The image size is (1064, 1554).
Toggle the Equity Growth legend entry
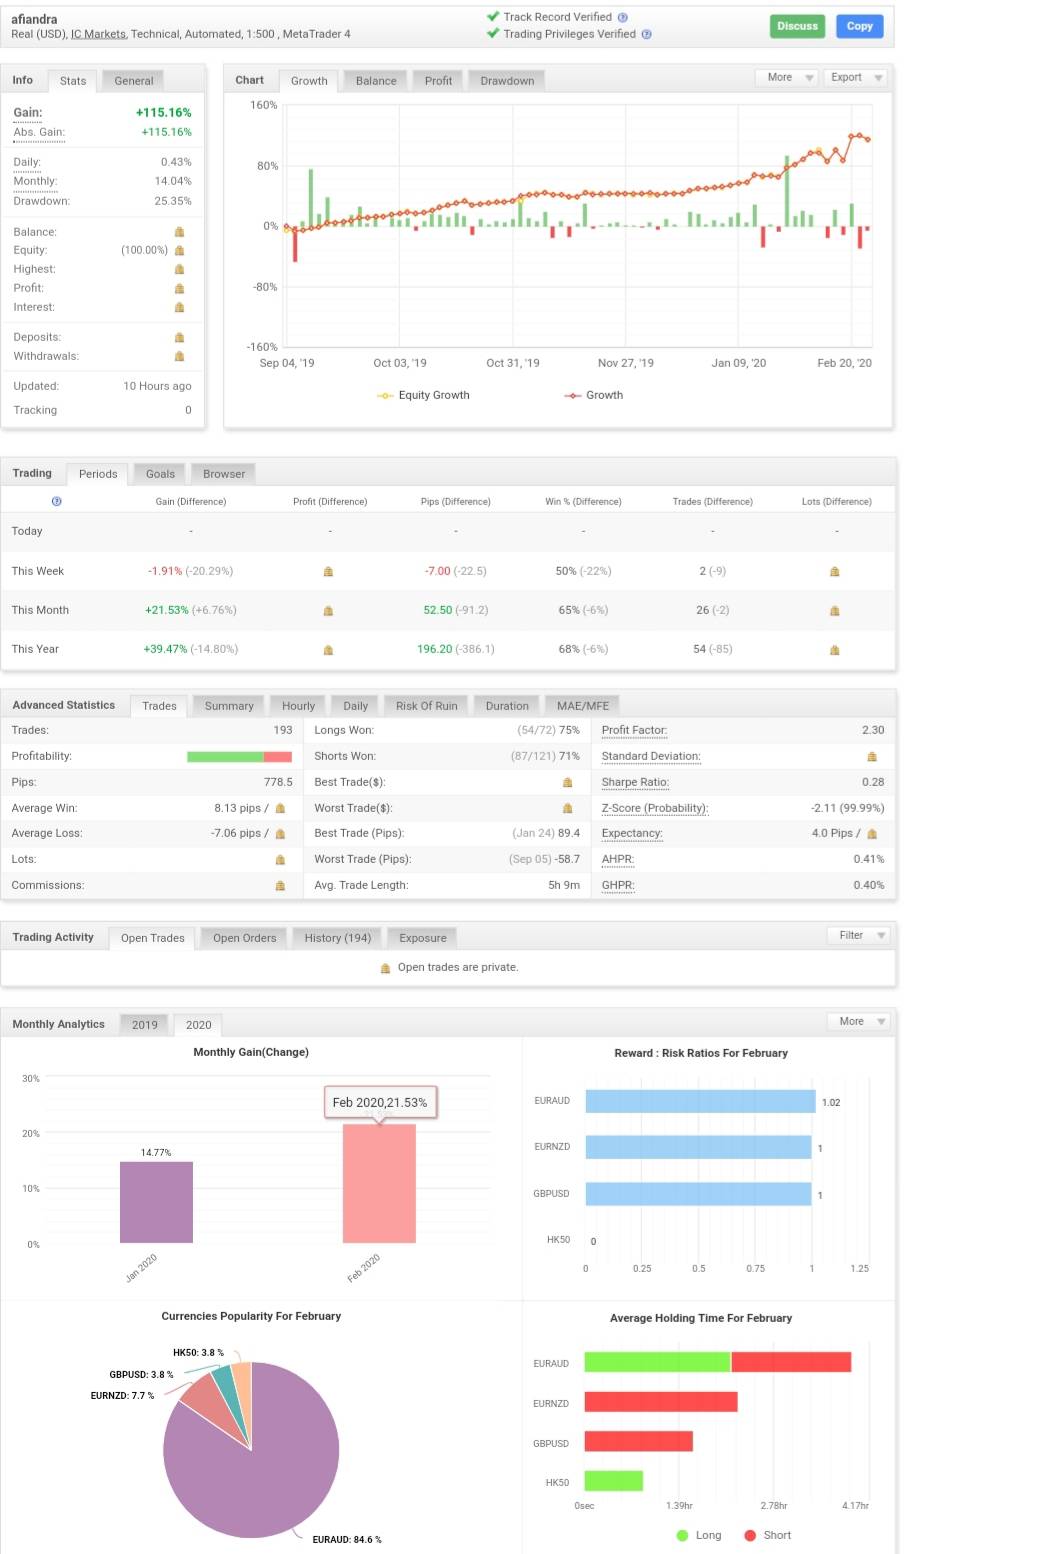423,395
